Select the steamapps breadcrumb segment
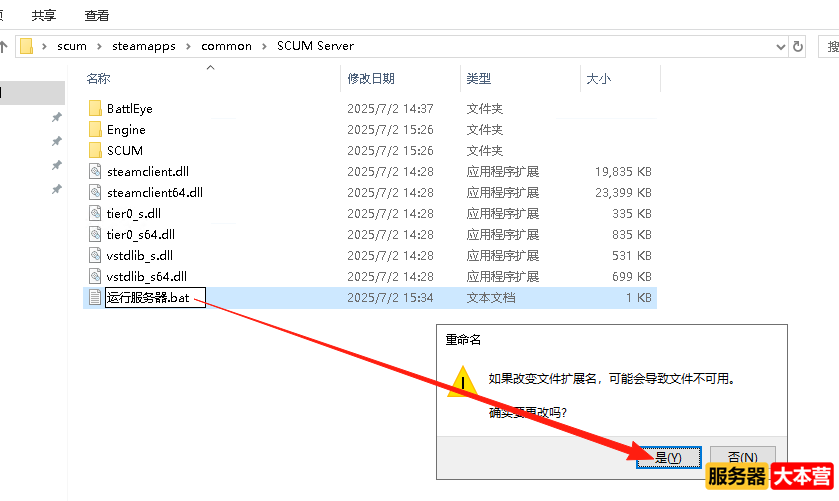839x501 pixels. click(x=143, y=46)
